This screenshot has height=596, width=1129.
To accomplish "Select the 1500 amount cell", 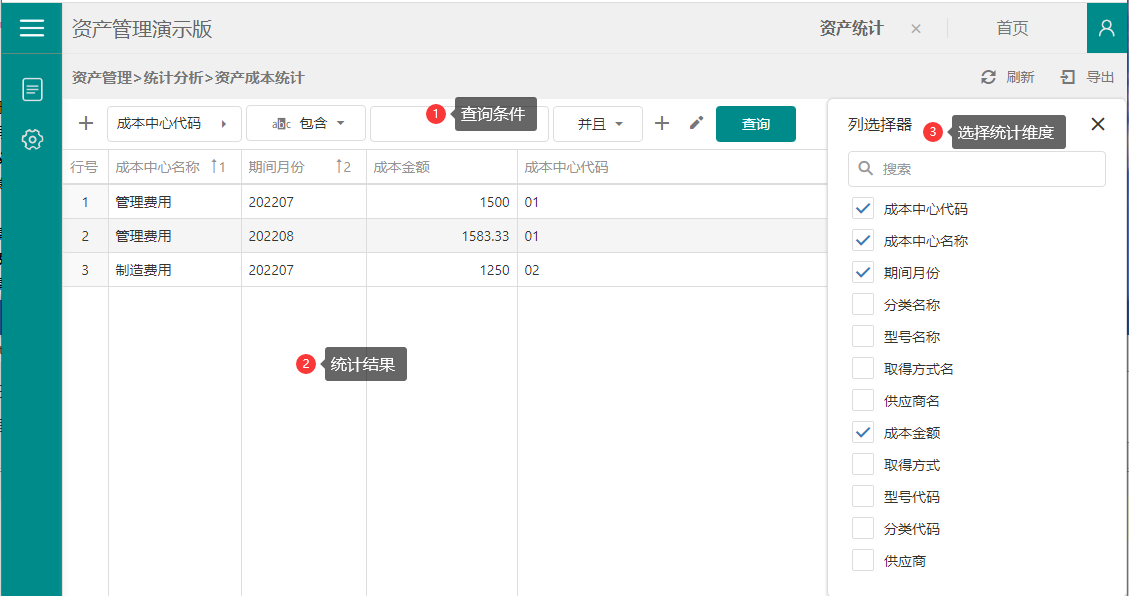I will pyautogui.click(x=441, y=202).
